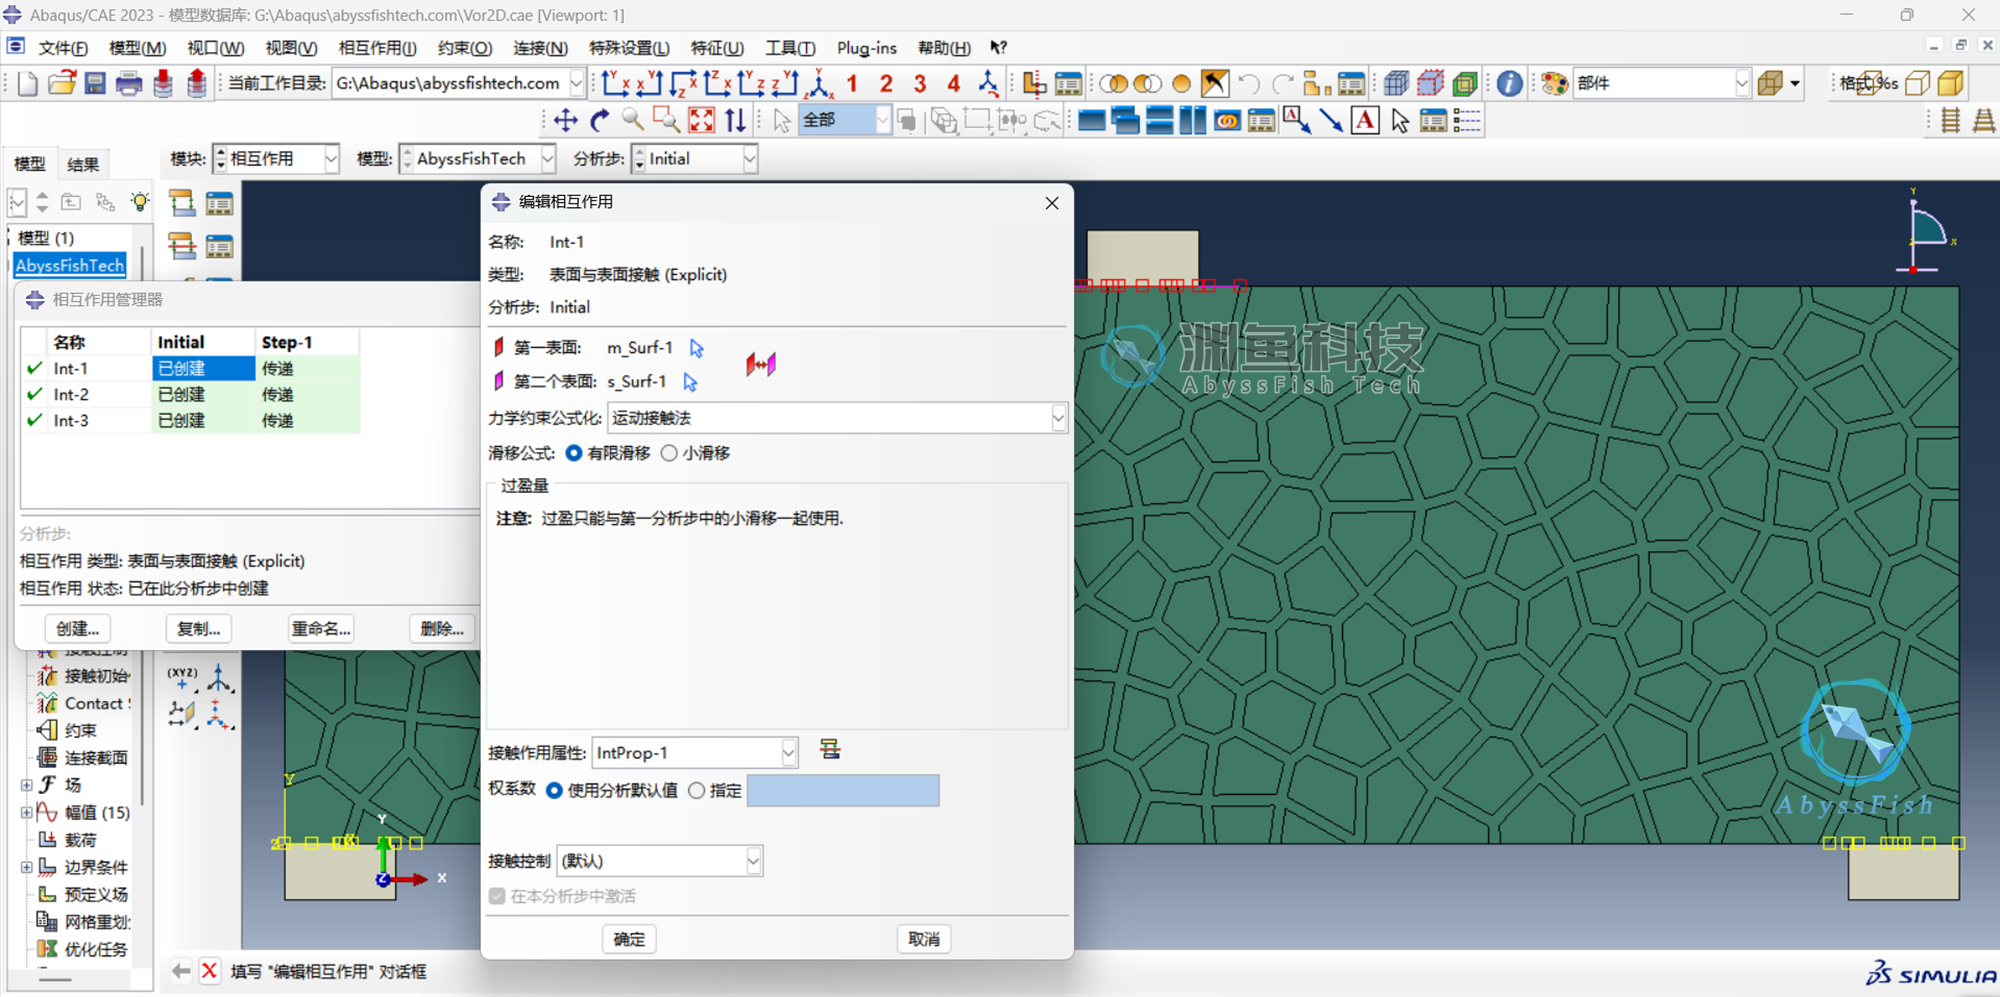Click the Auto-fit view icon

point(701,121)
